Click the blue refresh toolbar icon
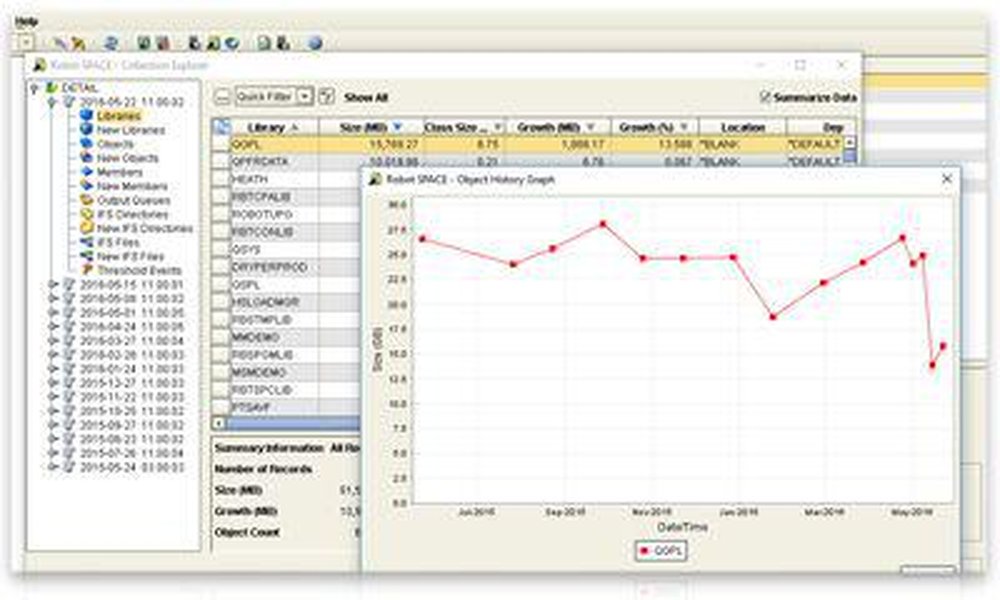Image resolution: width=1000 pixels, height=600 pixels. [111, 43]
